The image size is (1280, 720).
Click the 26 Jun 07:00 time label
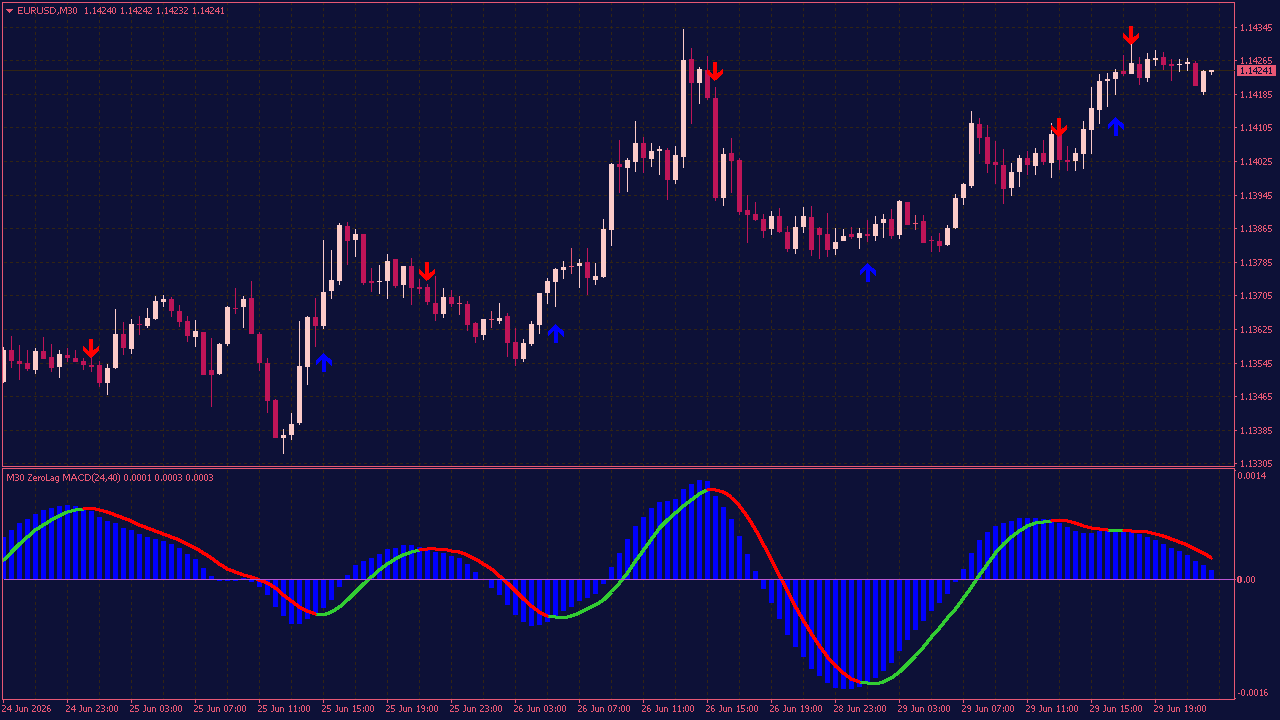point(605,709)
